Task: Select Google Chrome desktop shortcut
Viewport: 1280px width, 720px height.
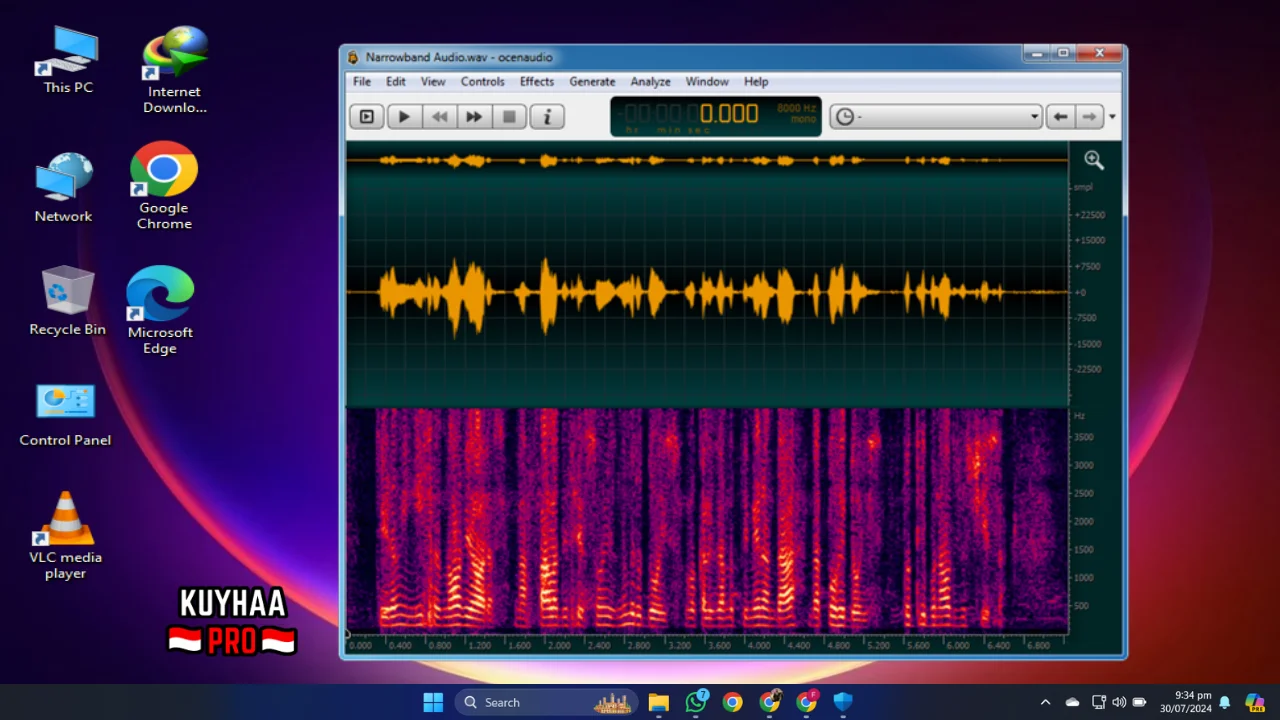Action: tap(164, 186)
